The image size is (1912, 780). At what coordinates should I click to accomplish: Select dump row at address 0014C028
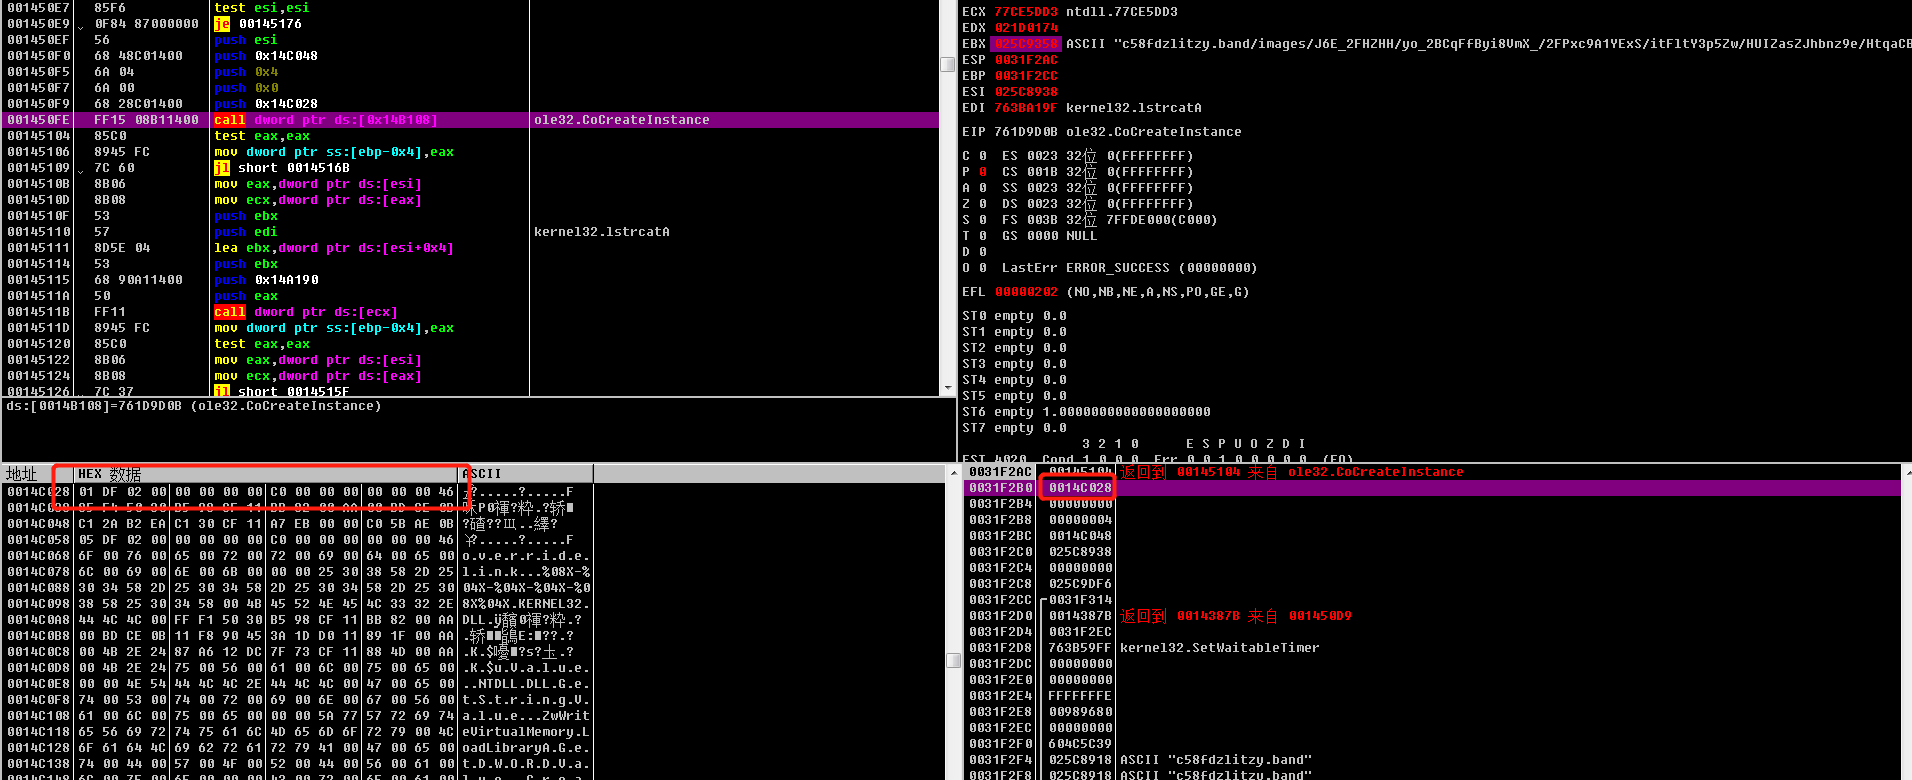(298, 492)
